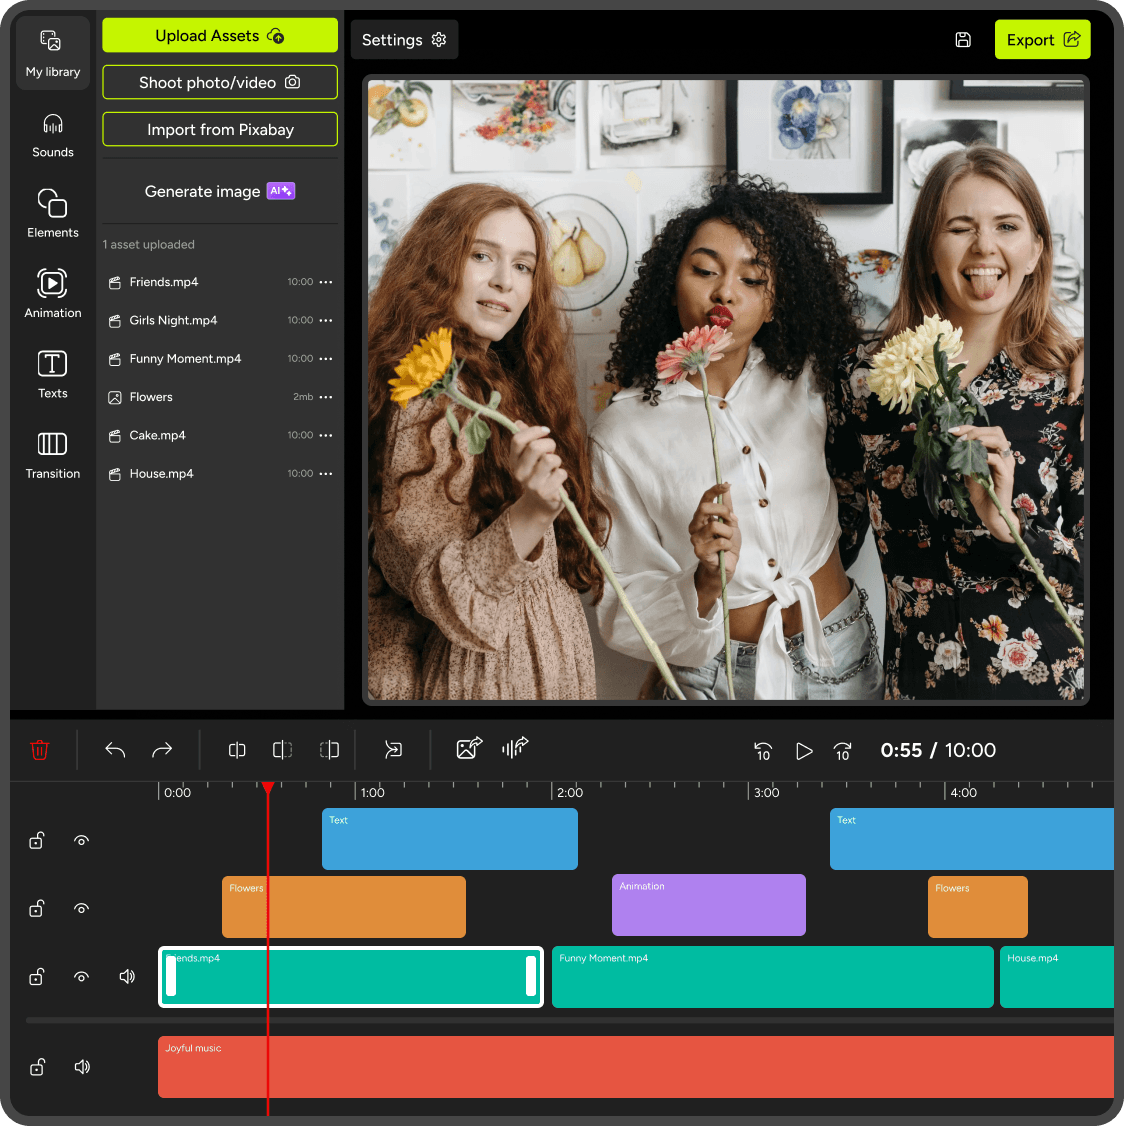Click right trim handle of Friends.mp4 clip
1124x1126 pixels.
click(531, 977)
